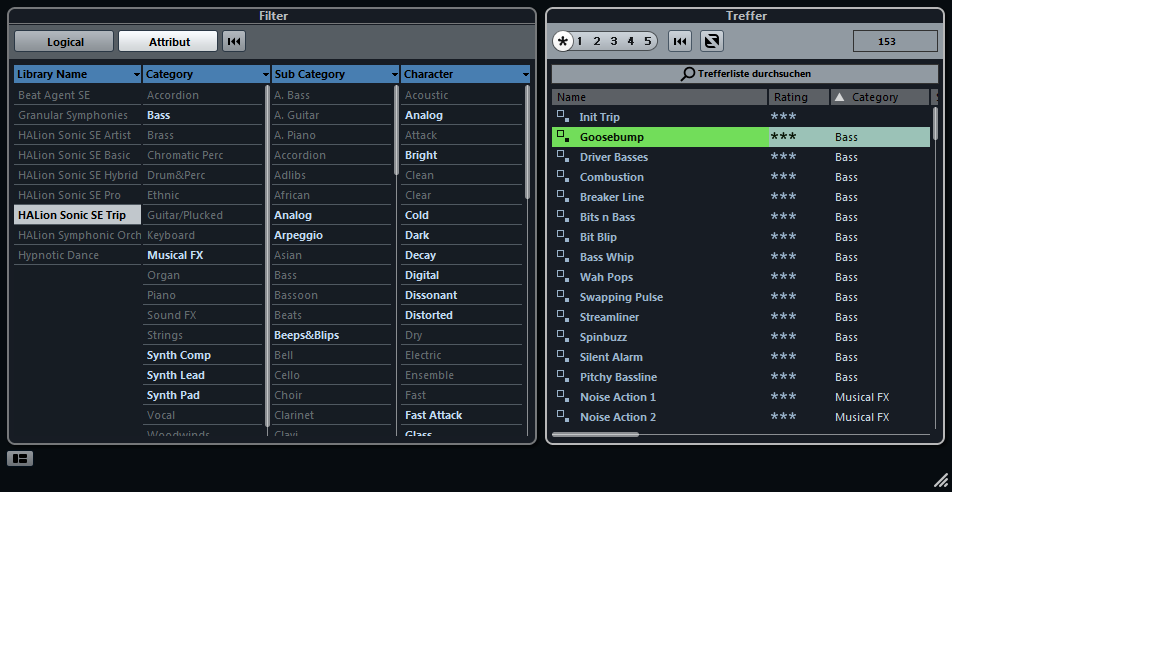Image resolution: width=1152 pixels, height=648 pixels.
Task: Switch to the Attribut filter tab
Action: [x=168, y=42]
